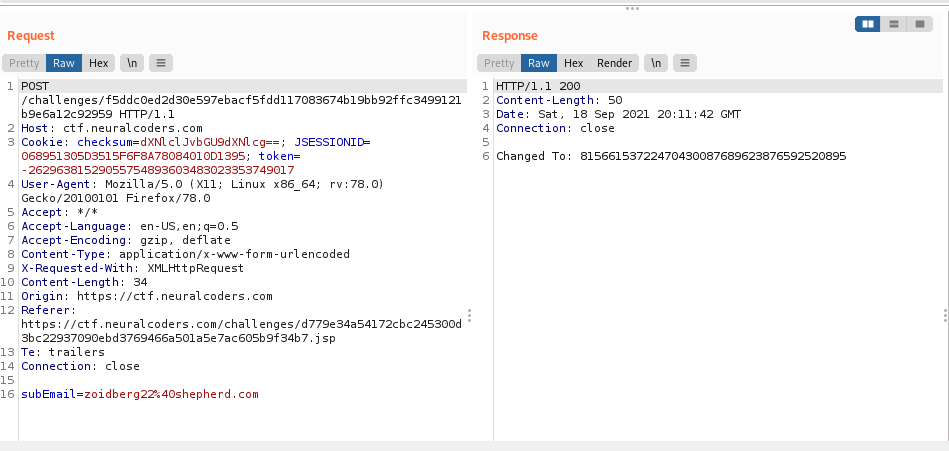Switch to the top-bottom stacked layout icon
This screenshot has width=949, height=451.
pyautogui.click(x=894, y=24)
